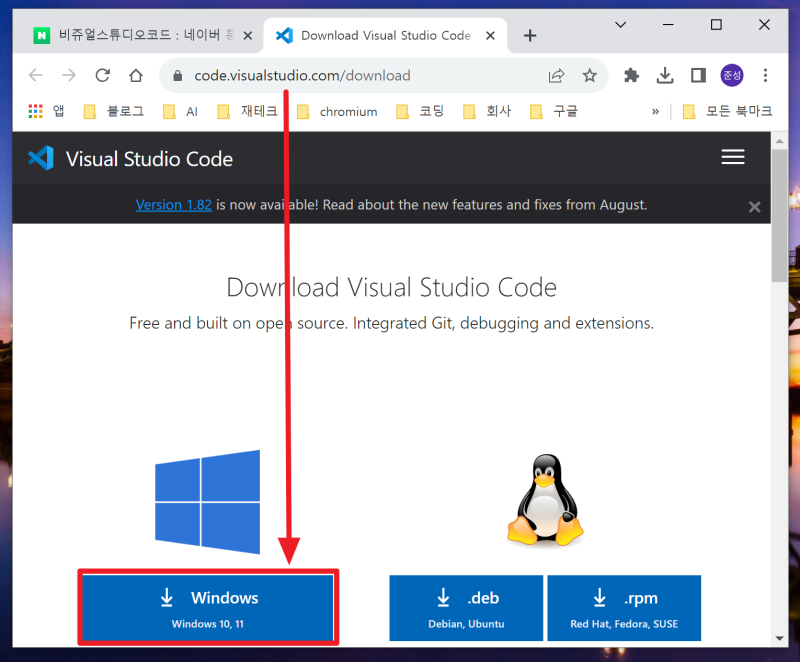
Task: Download the .rpm Red Hat package
Action: click(624, 607)
